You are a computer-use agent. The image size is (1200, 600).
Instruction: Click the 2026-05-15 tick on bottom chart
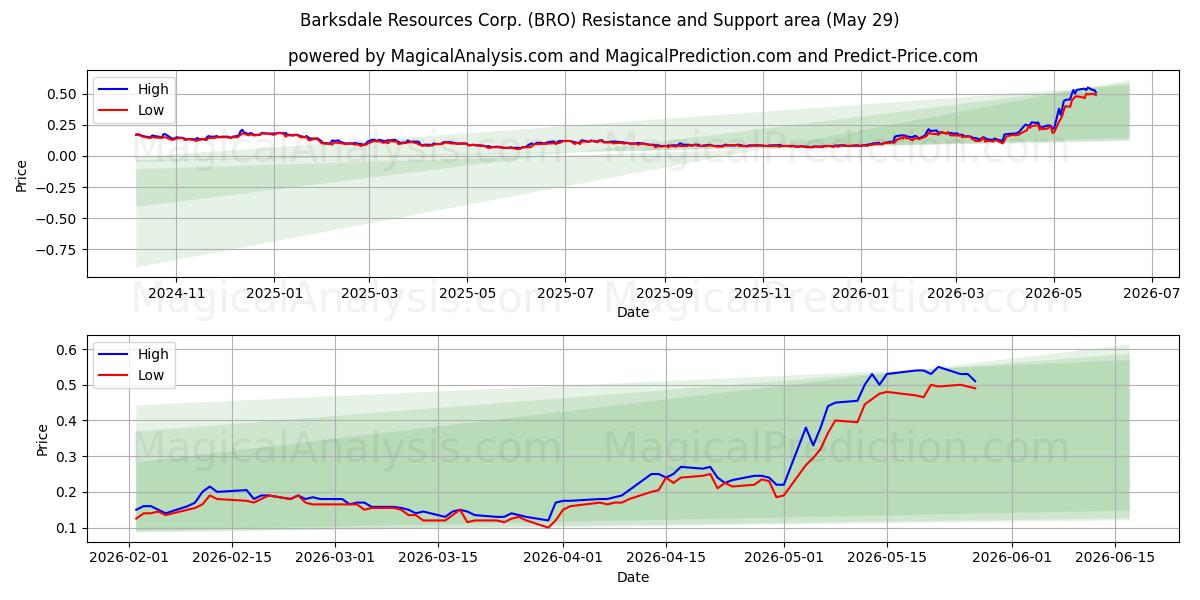887,559
